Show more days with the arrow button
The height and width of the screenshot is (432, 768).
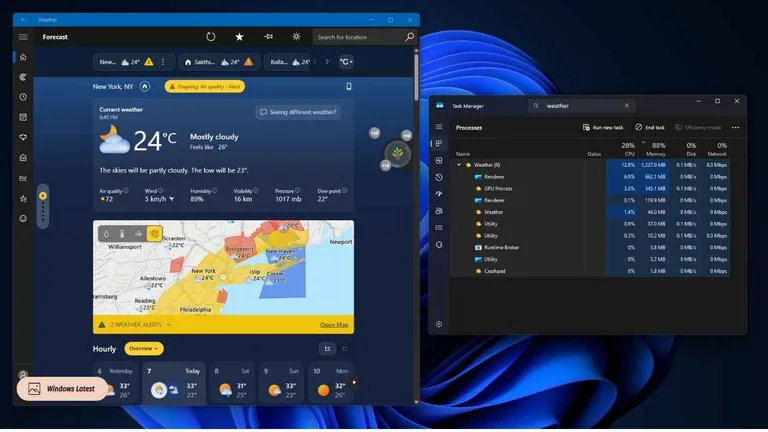pyautogui.click(x=354, y=383)
